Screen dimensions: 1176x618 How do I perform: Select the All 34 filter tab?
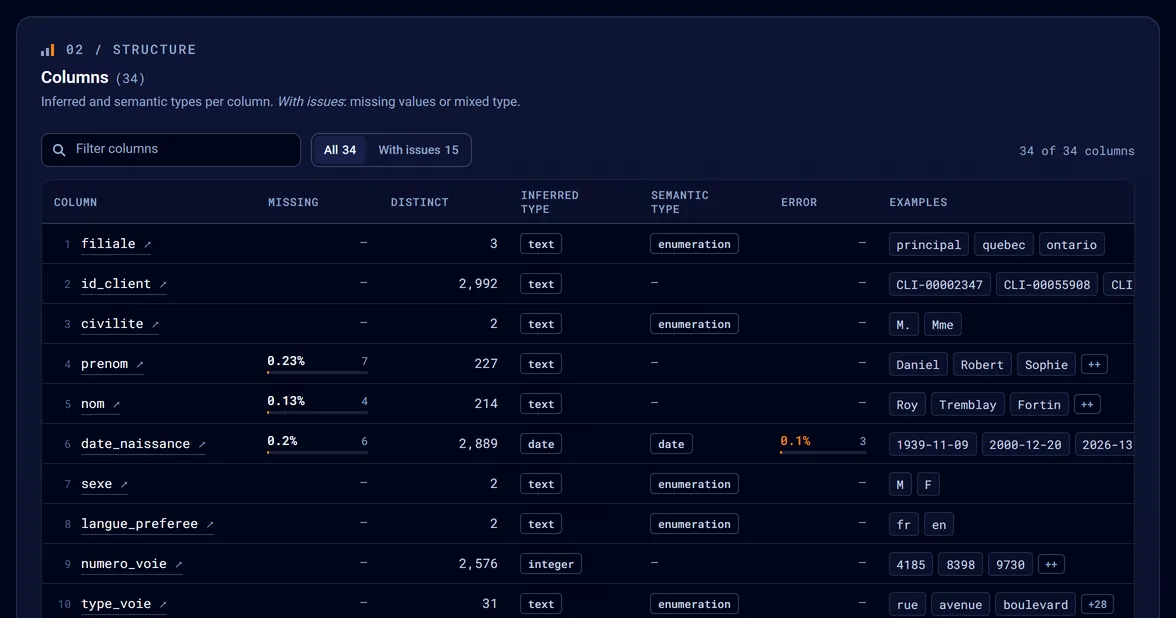tap(340, 150)
